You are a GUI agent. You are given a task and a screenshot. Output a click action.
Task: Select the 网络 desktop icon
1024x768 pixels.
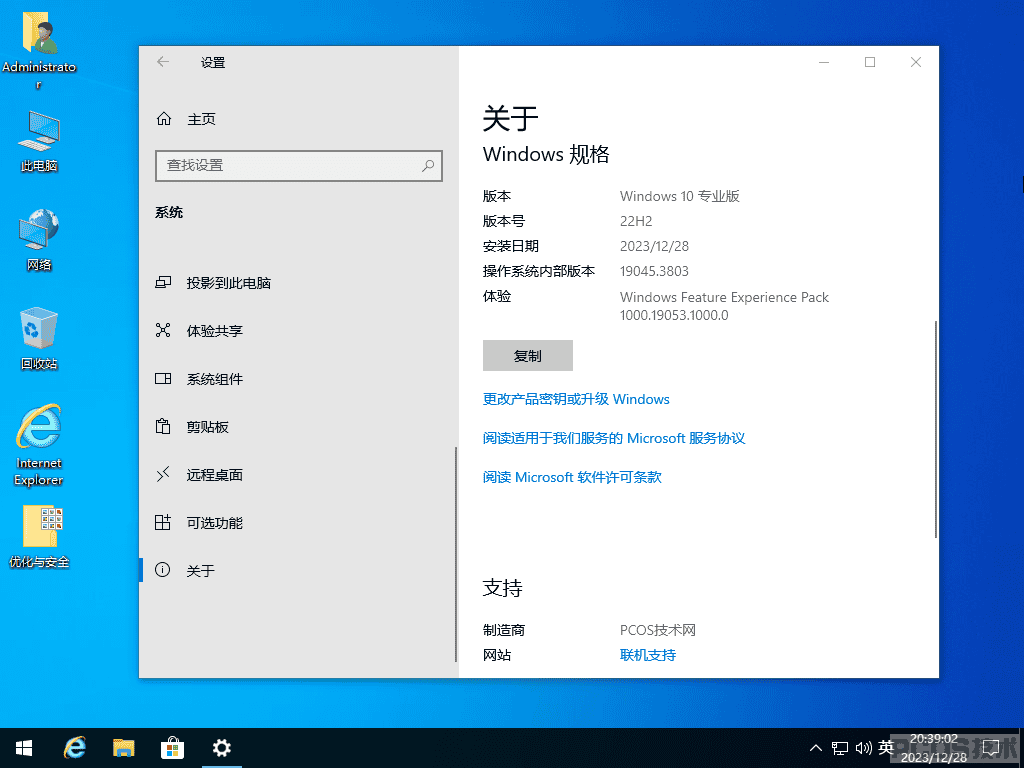[39, 240]
